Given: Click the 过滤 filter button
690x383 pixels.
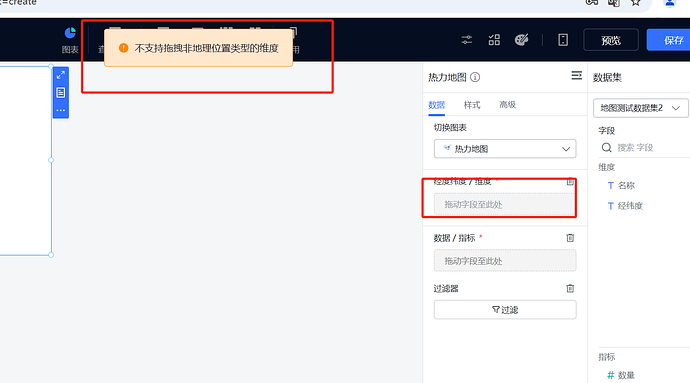Looking at the screenshot, I should click(505, 309).
